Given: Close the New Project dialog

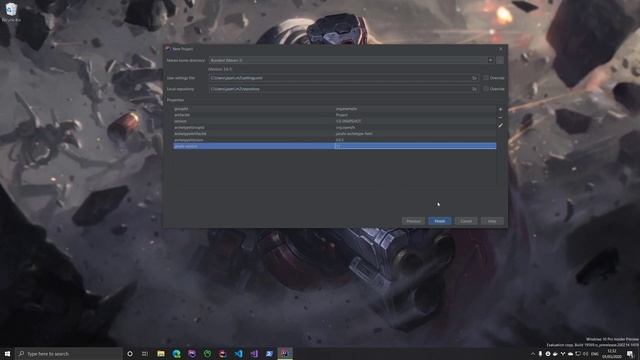Looking at the screenshot, I should [500, 49].
